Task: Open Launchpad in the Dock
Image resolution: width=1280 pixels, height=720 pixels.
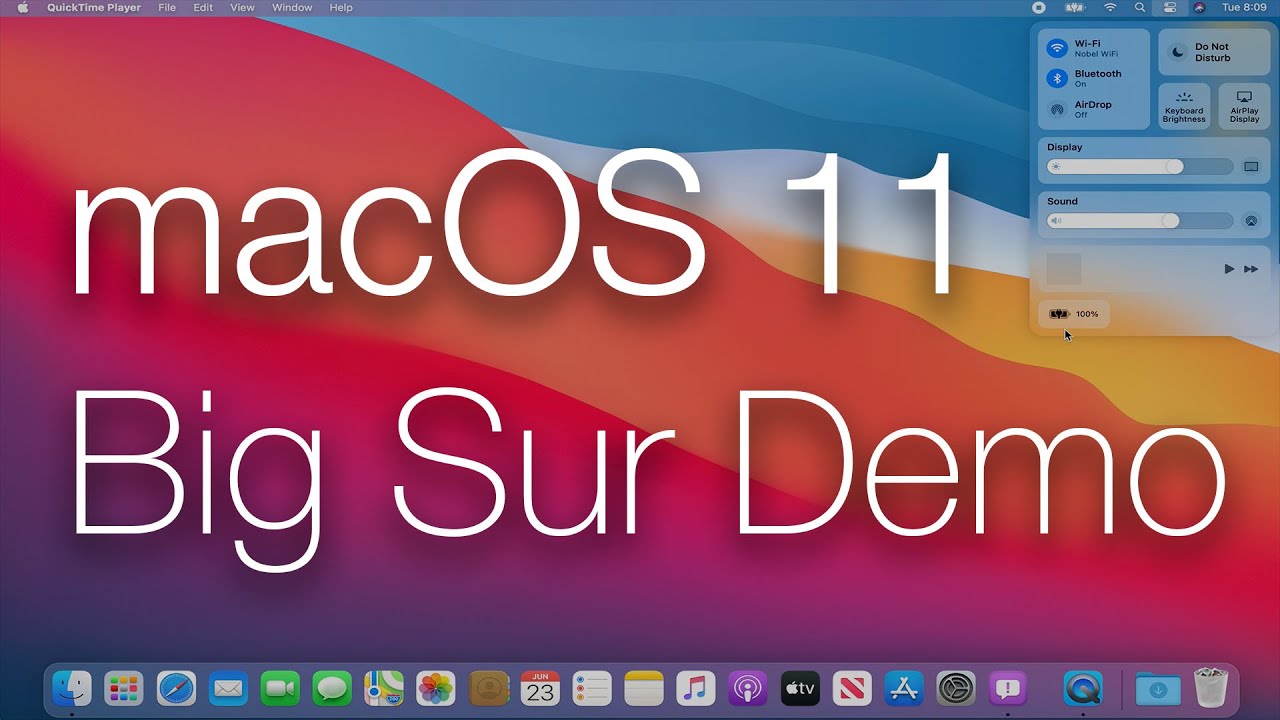Action: pos(124,688)
